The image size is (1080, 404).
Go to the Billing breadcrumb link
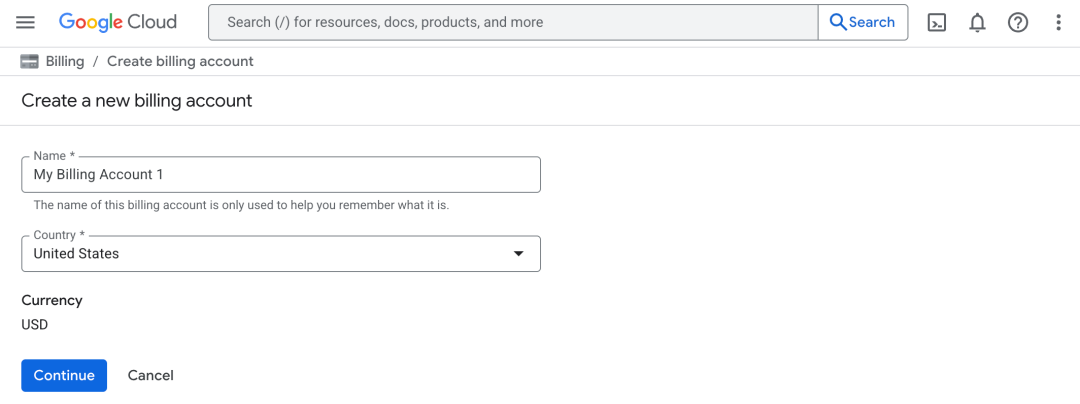65,62
